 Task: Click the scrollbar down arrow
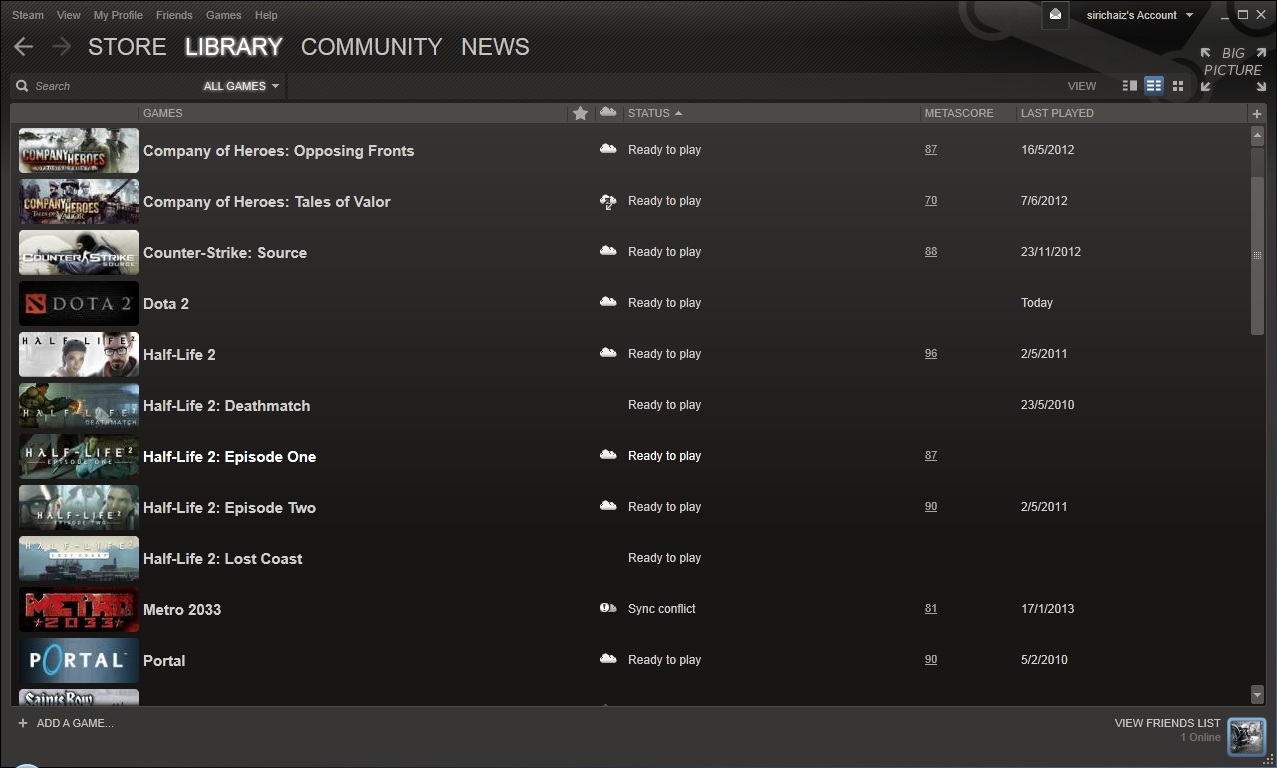[x=1257, y=694]
